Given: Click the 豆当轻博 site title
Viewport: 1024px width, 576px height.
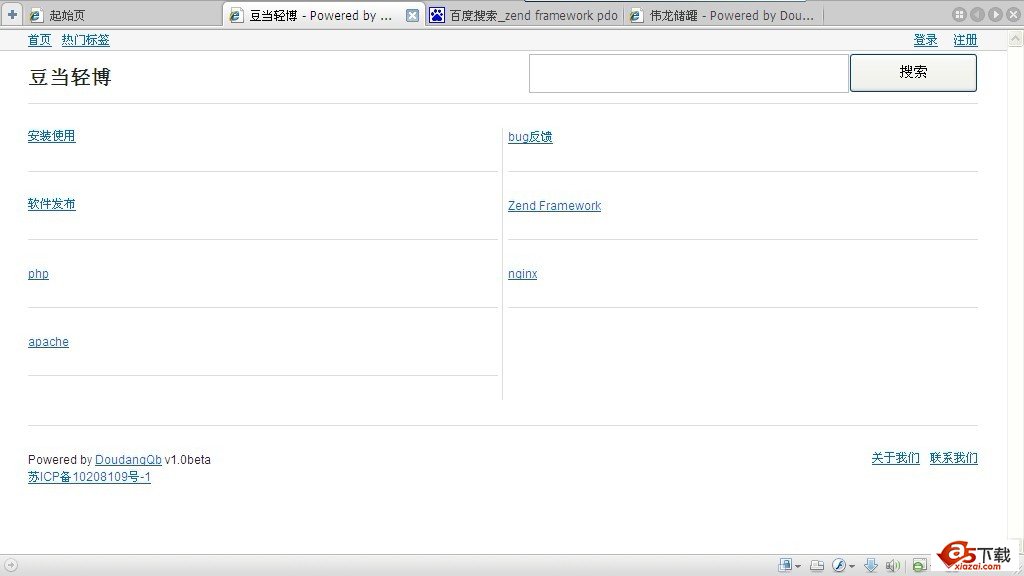Looking at the screenshot, I should (70, 77).
